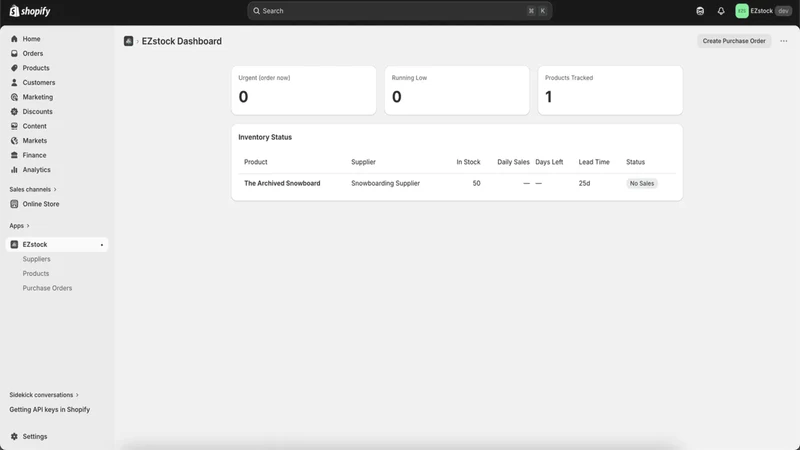
Task: Click Create Purchase Order button
Action: click(734, 41)
